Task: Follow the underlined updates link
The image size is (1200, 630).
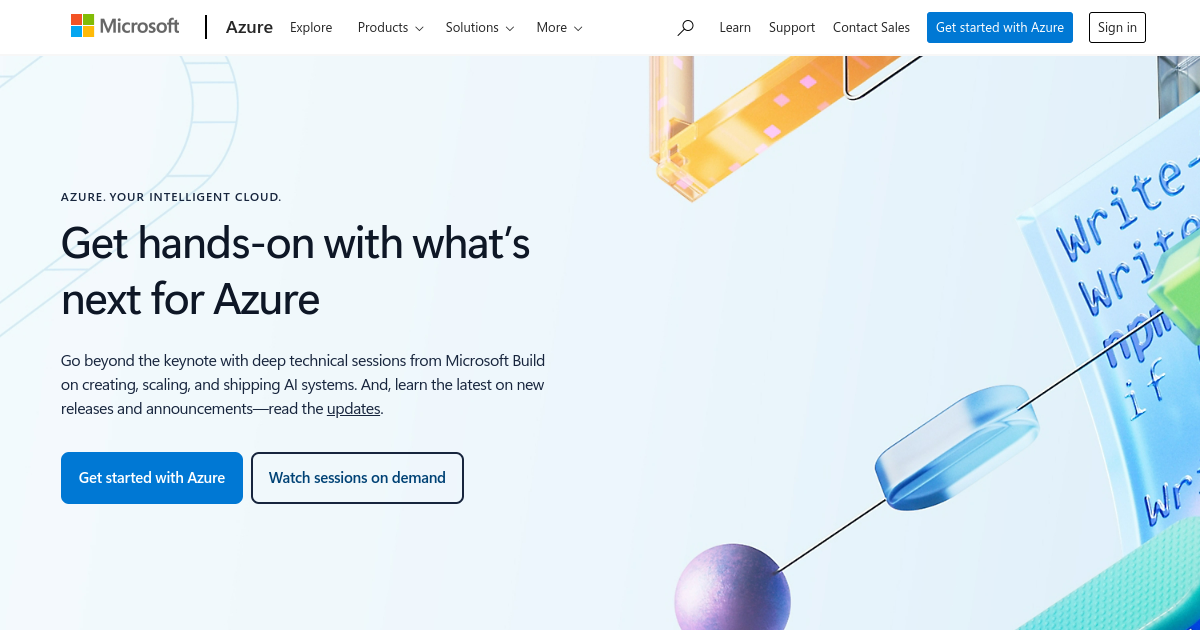Action: (353, 409)
